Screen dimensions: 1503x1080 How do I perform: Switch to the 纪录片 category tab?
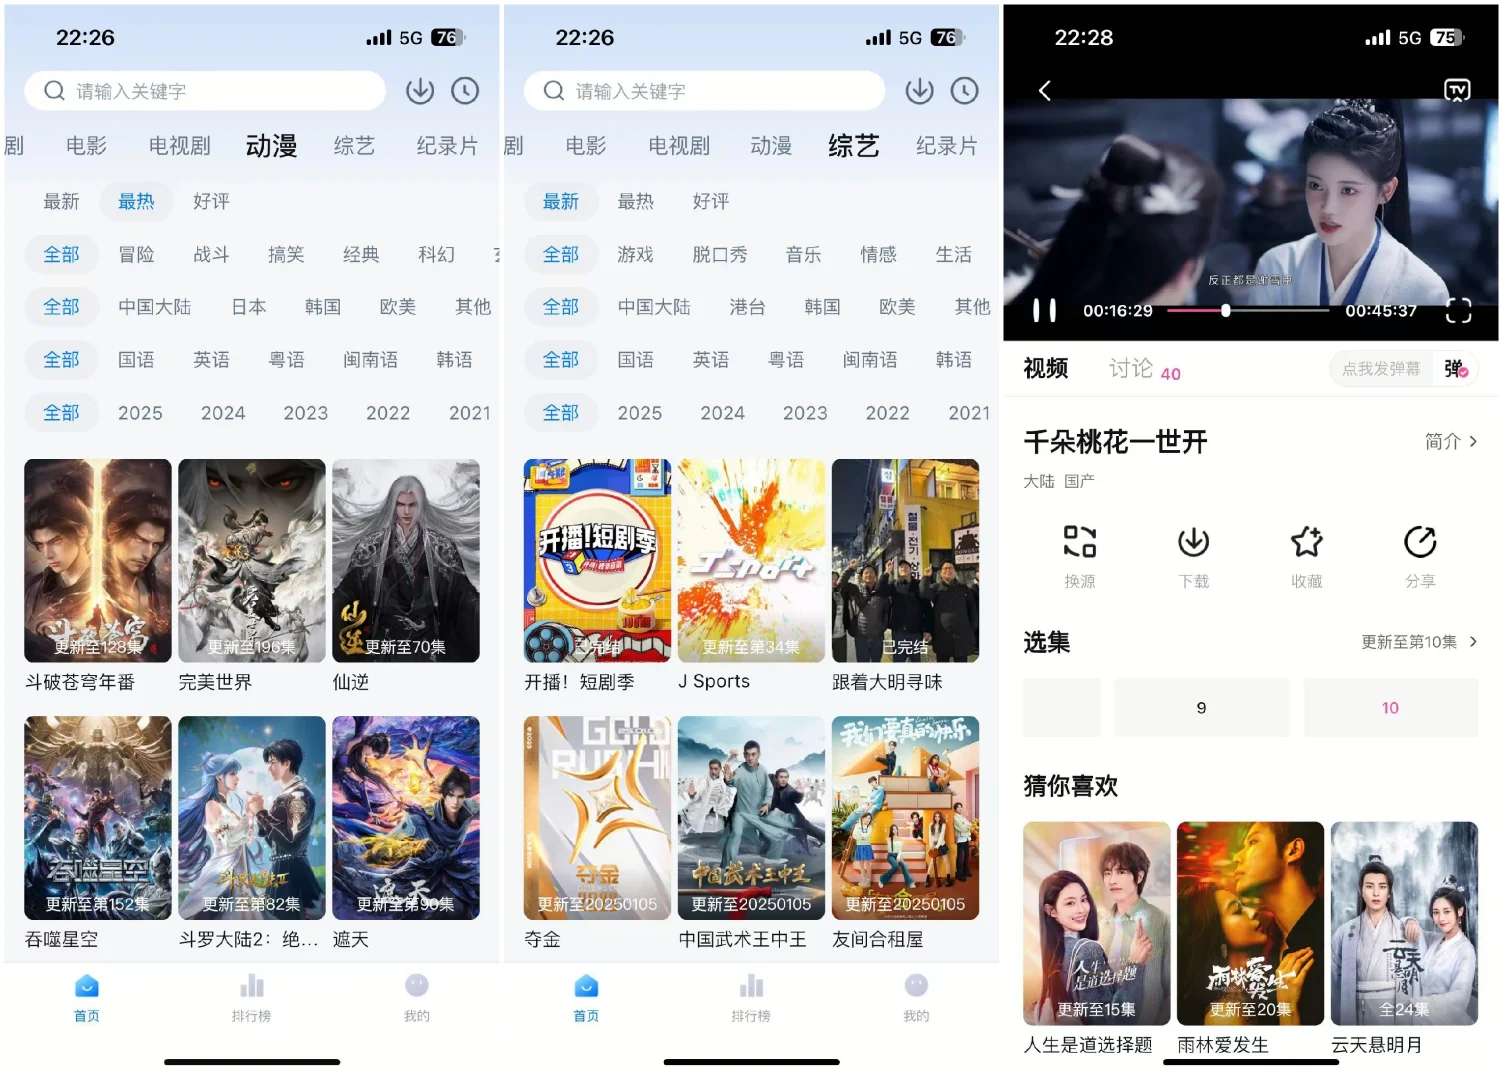coord(444,146)
